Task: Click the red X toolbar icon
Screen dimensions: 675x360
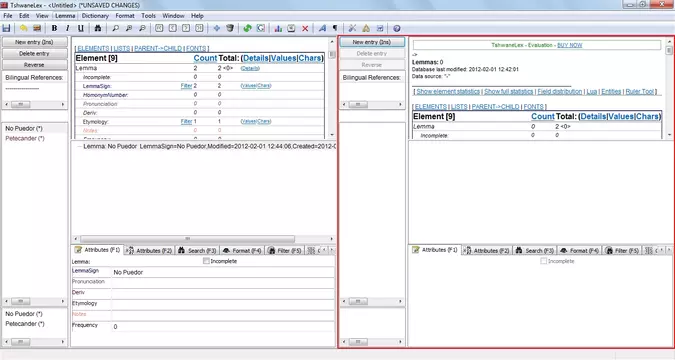Action: point(305,28)
